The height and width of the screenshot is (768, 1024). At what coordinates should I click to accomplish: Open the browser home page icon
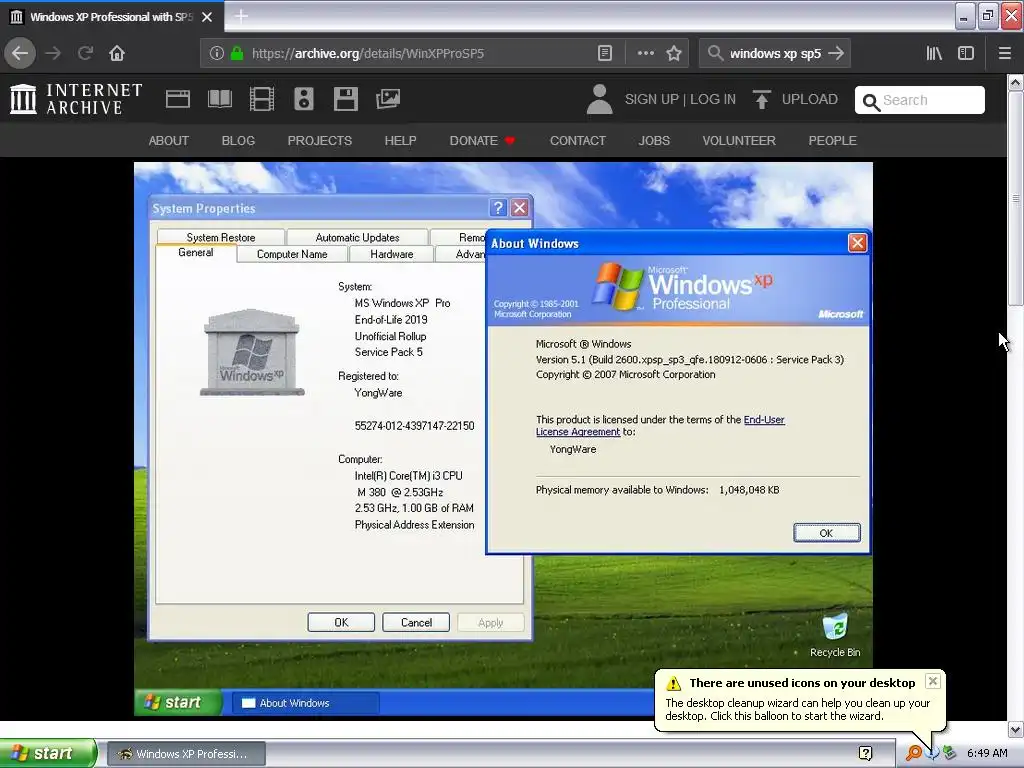117,54
